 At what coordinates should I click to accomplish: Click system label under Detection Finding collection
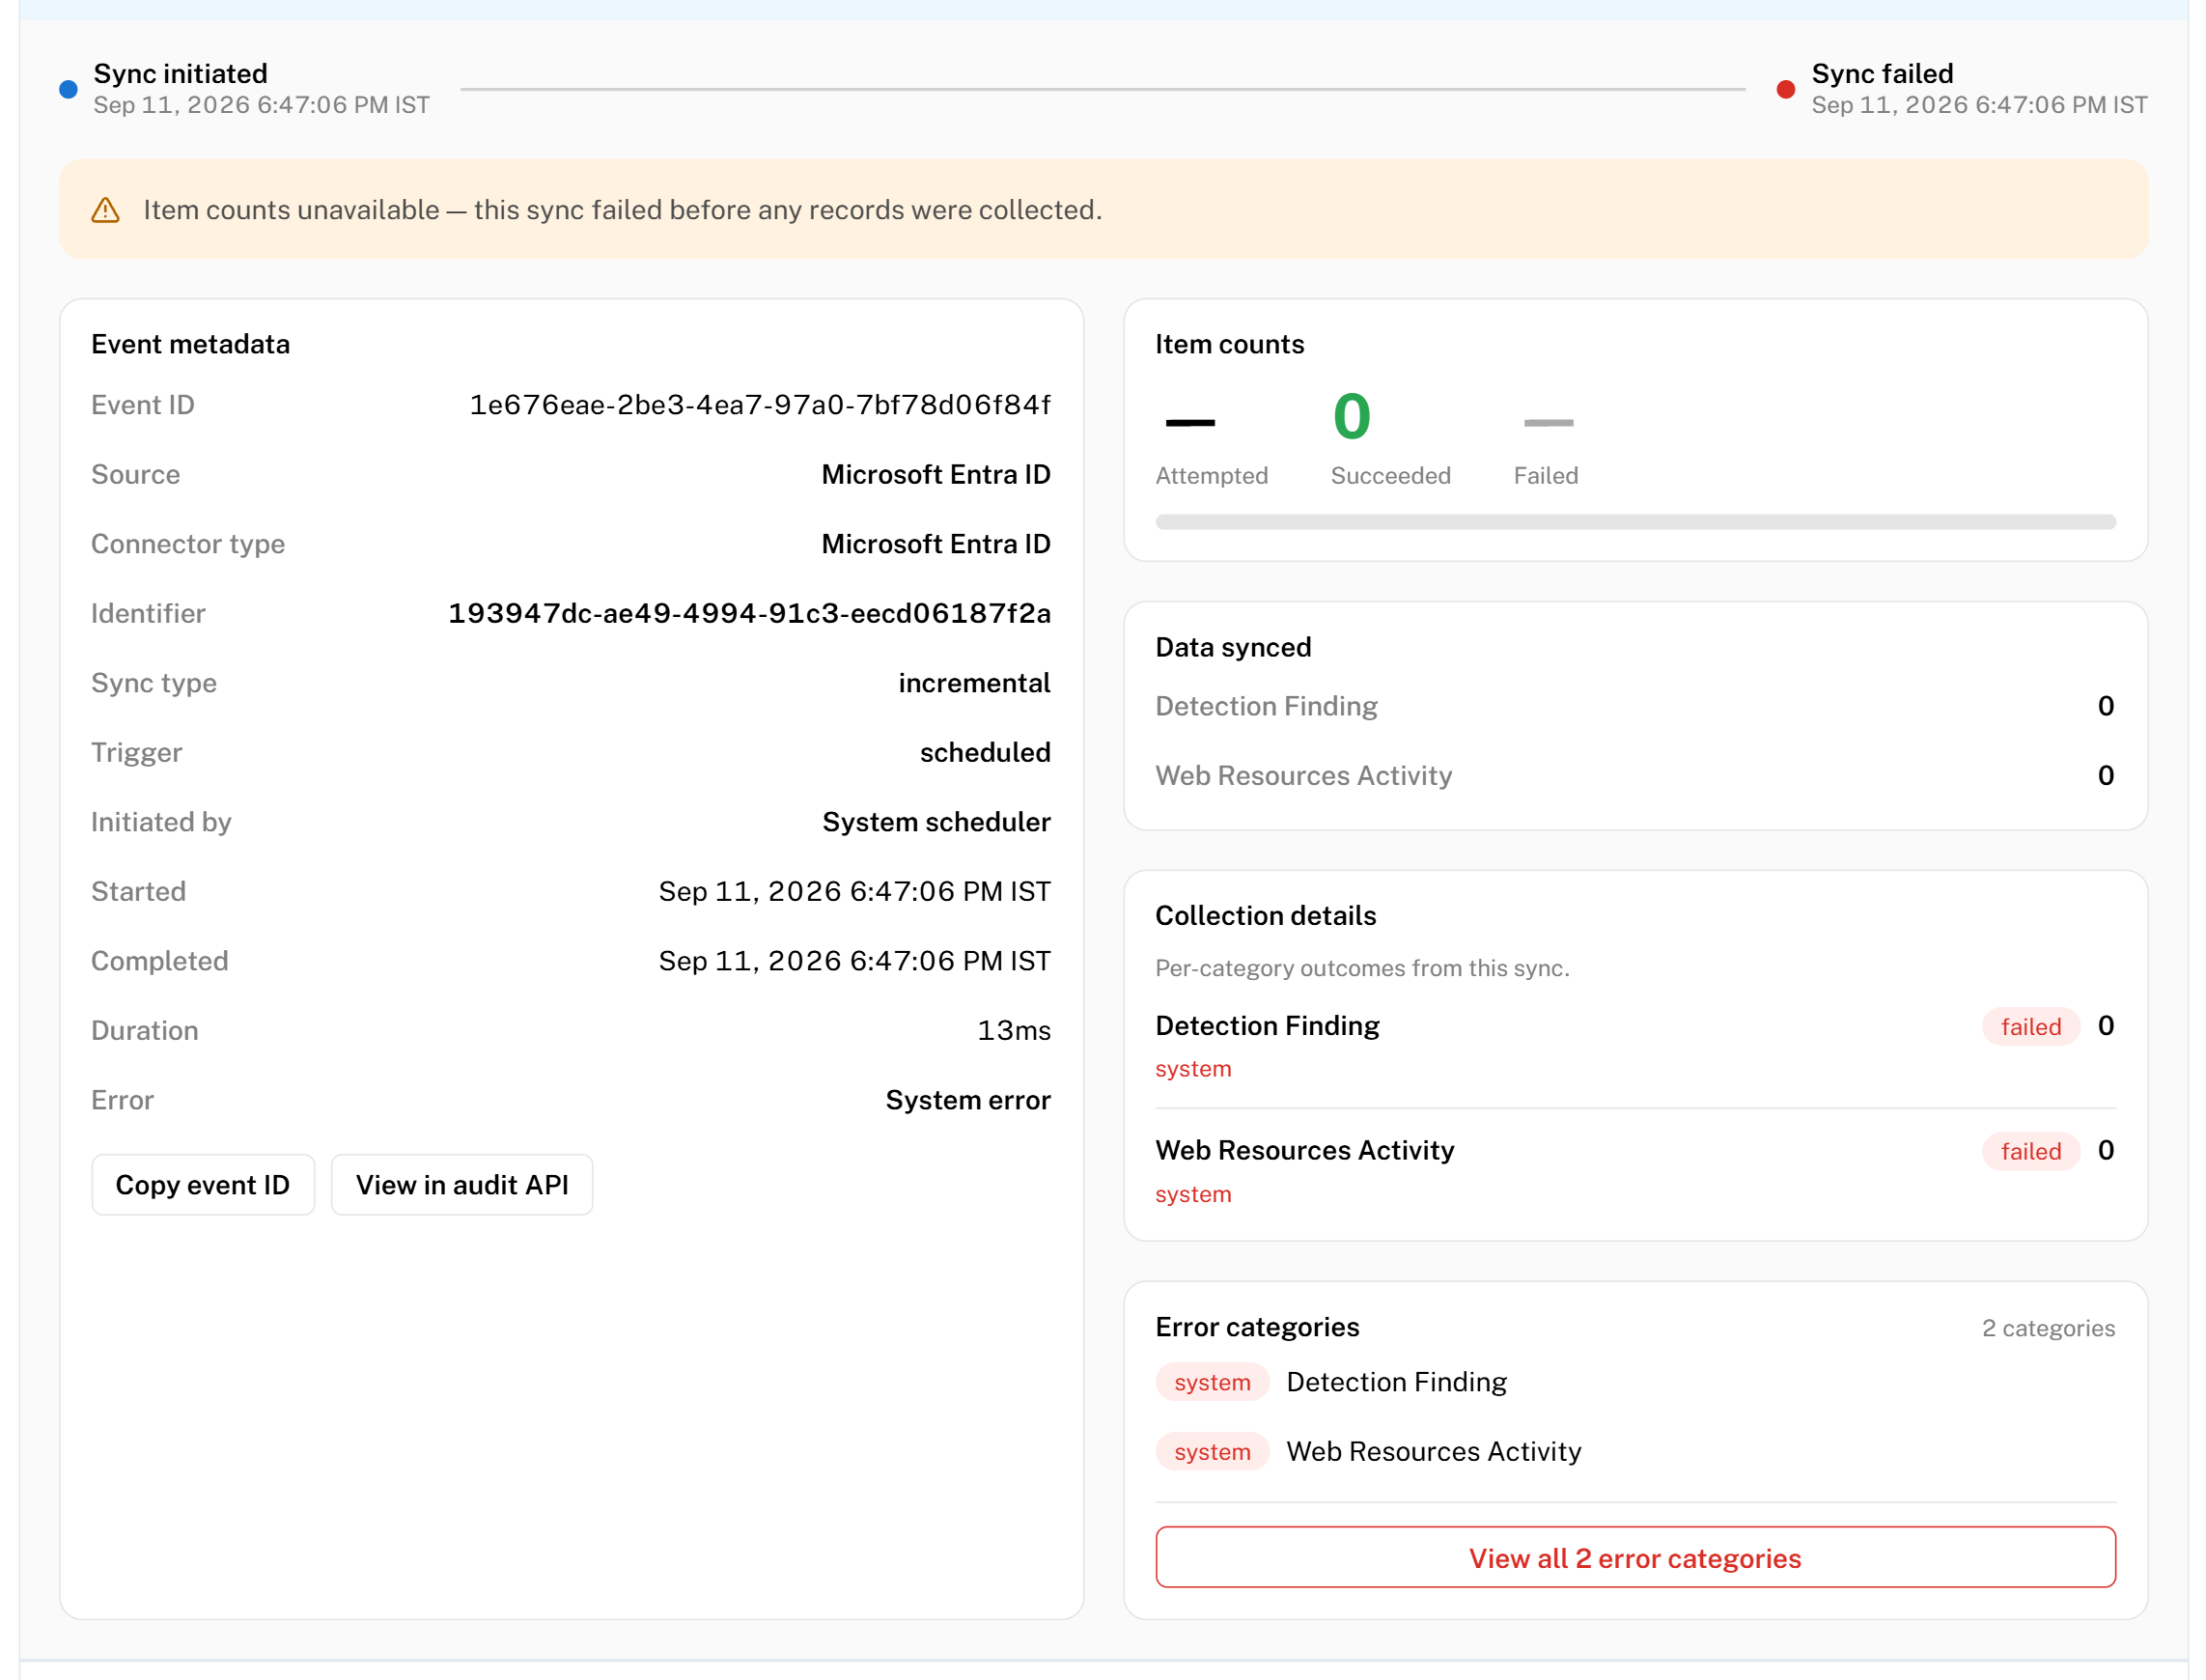(1194, 1069)
